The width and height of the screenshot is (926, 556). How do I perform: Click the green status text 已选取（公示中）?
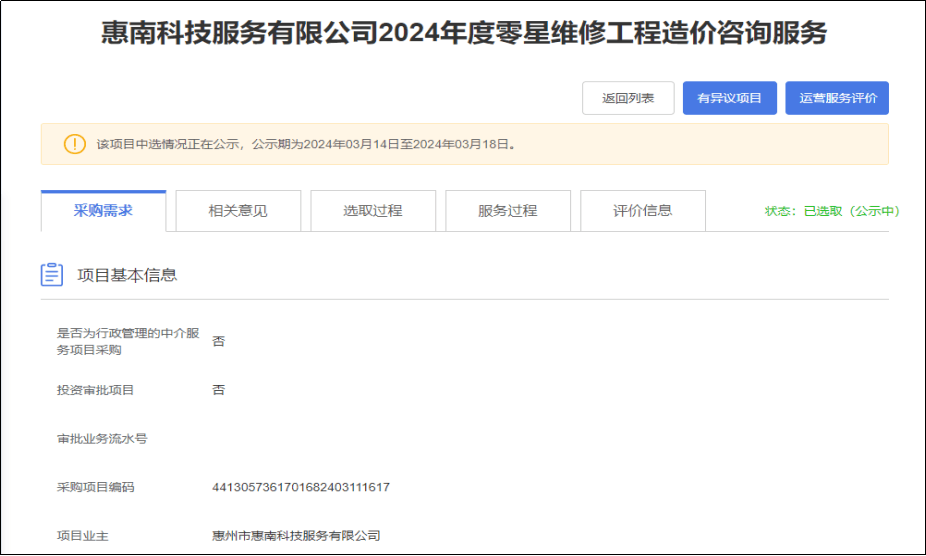click(832, 211)
